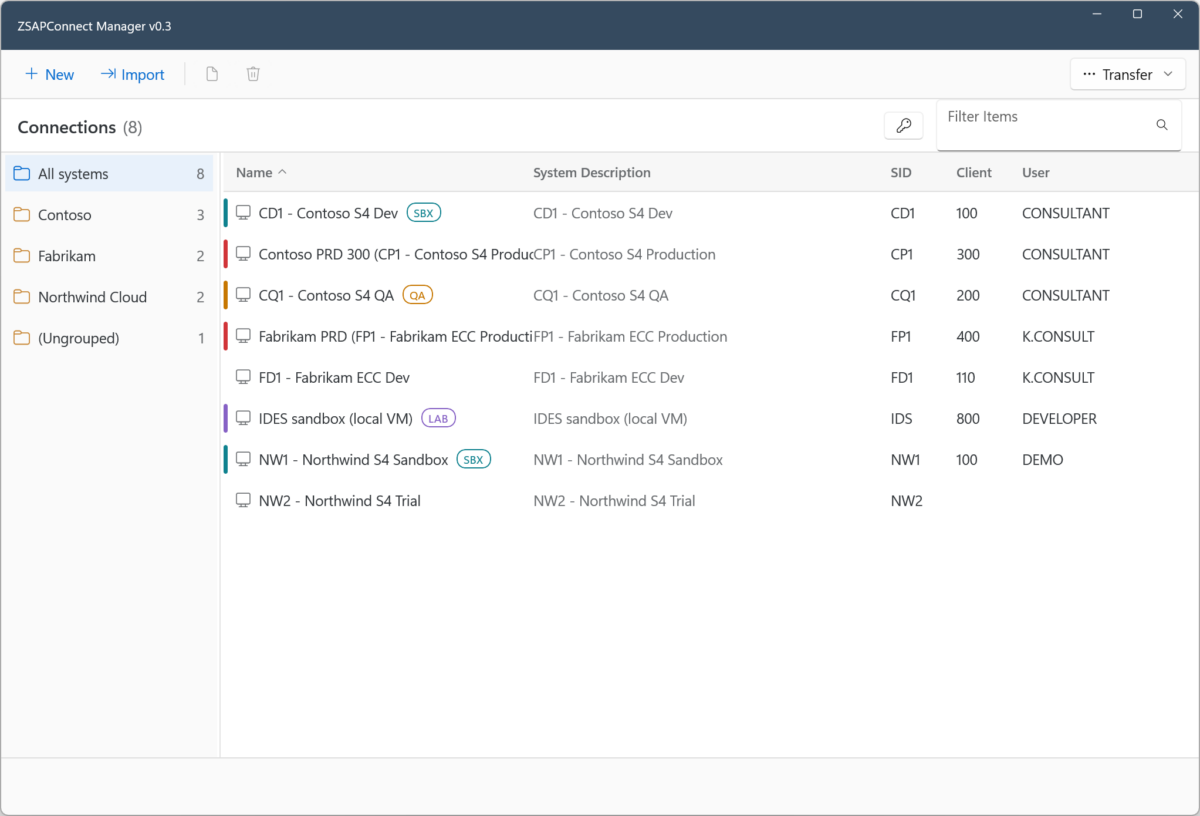Click the key password icon button
The width and height of the screenshot is (1200, 816).
(x=903, y=126)
